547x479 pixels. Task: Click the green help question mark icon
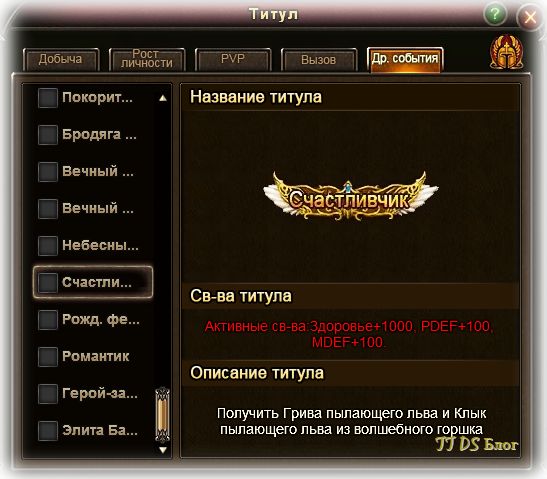pos(494,15)
